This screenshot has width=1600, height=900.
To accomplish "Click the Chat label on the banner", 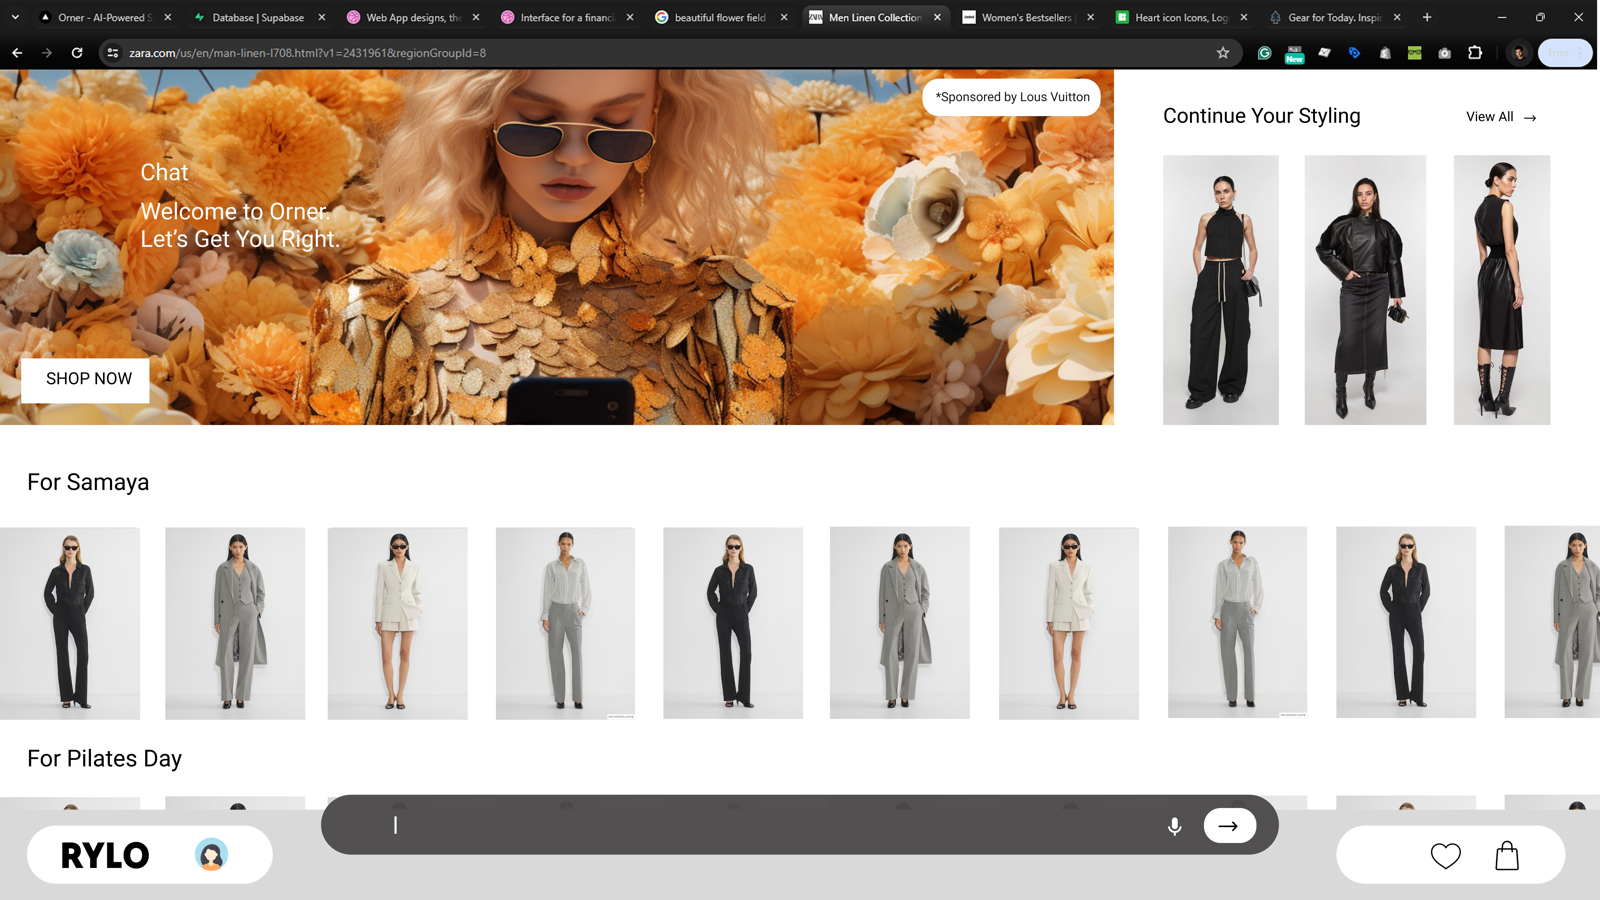I will click(x=164, y=172).
